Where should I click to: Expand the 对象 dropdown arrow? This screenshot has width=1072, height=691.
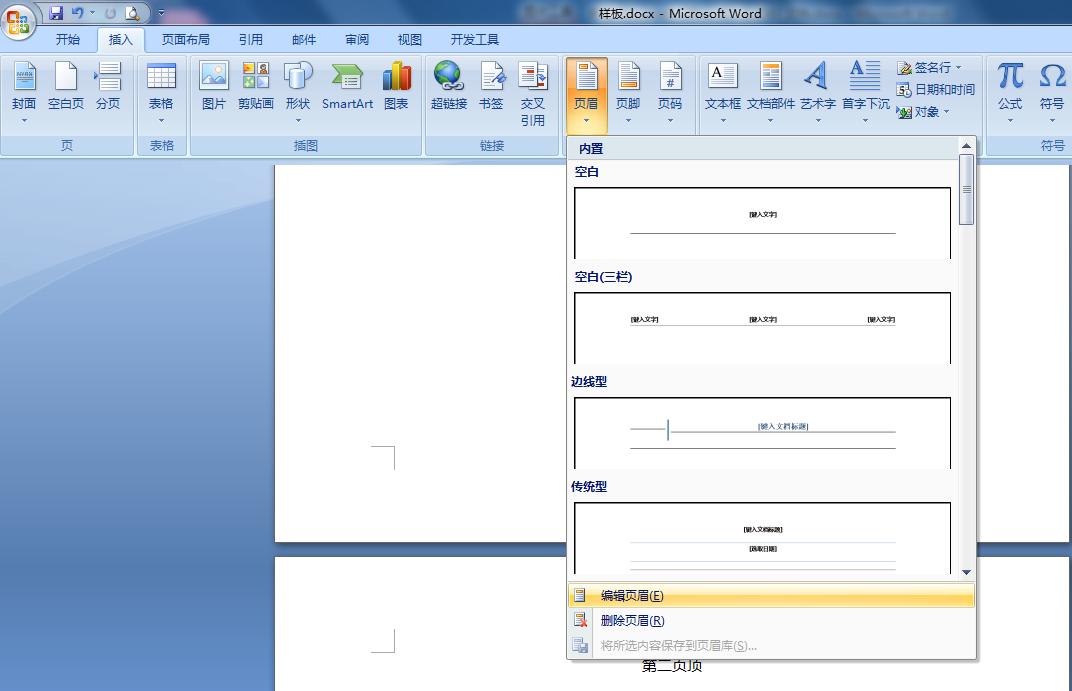(947, 111)
